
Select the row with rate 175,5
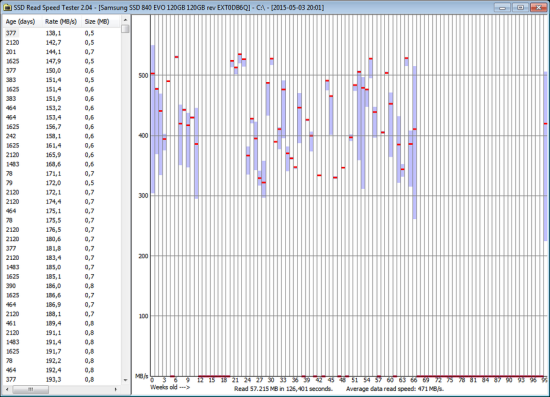61,221
